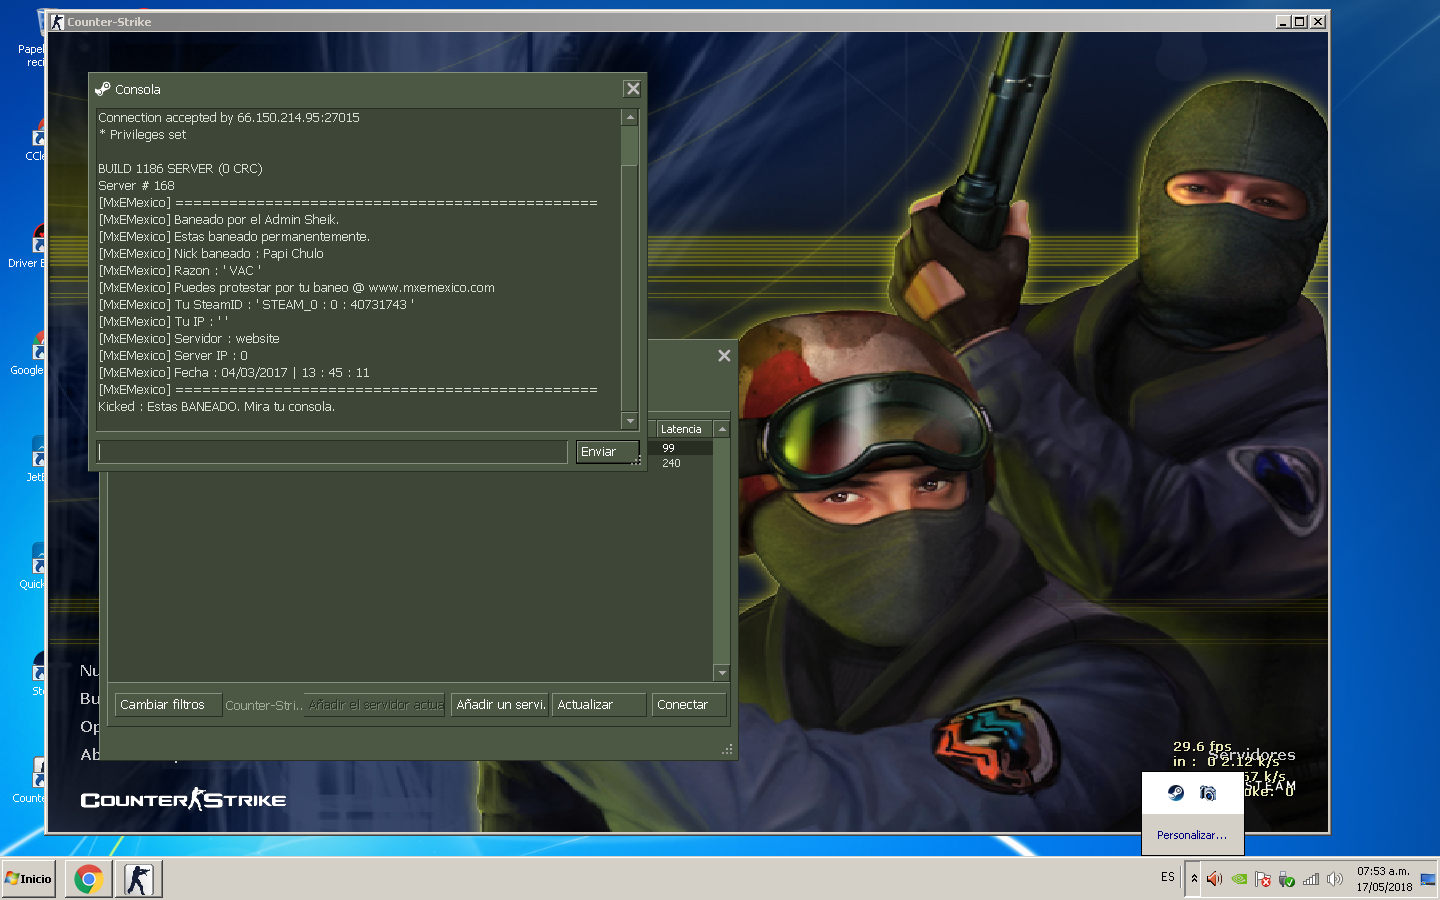
Task: Click the server browser resize grip
Action: click(x=727, y=749)
